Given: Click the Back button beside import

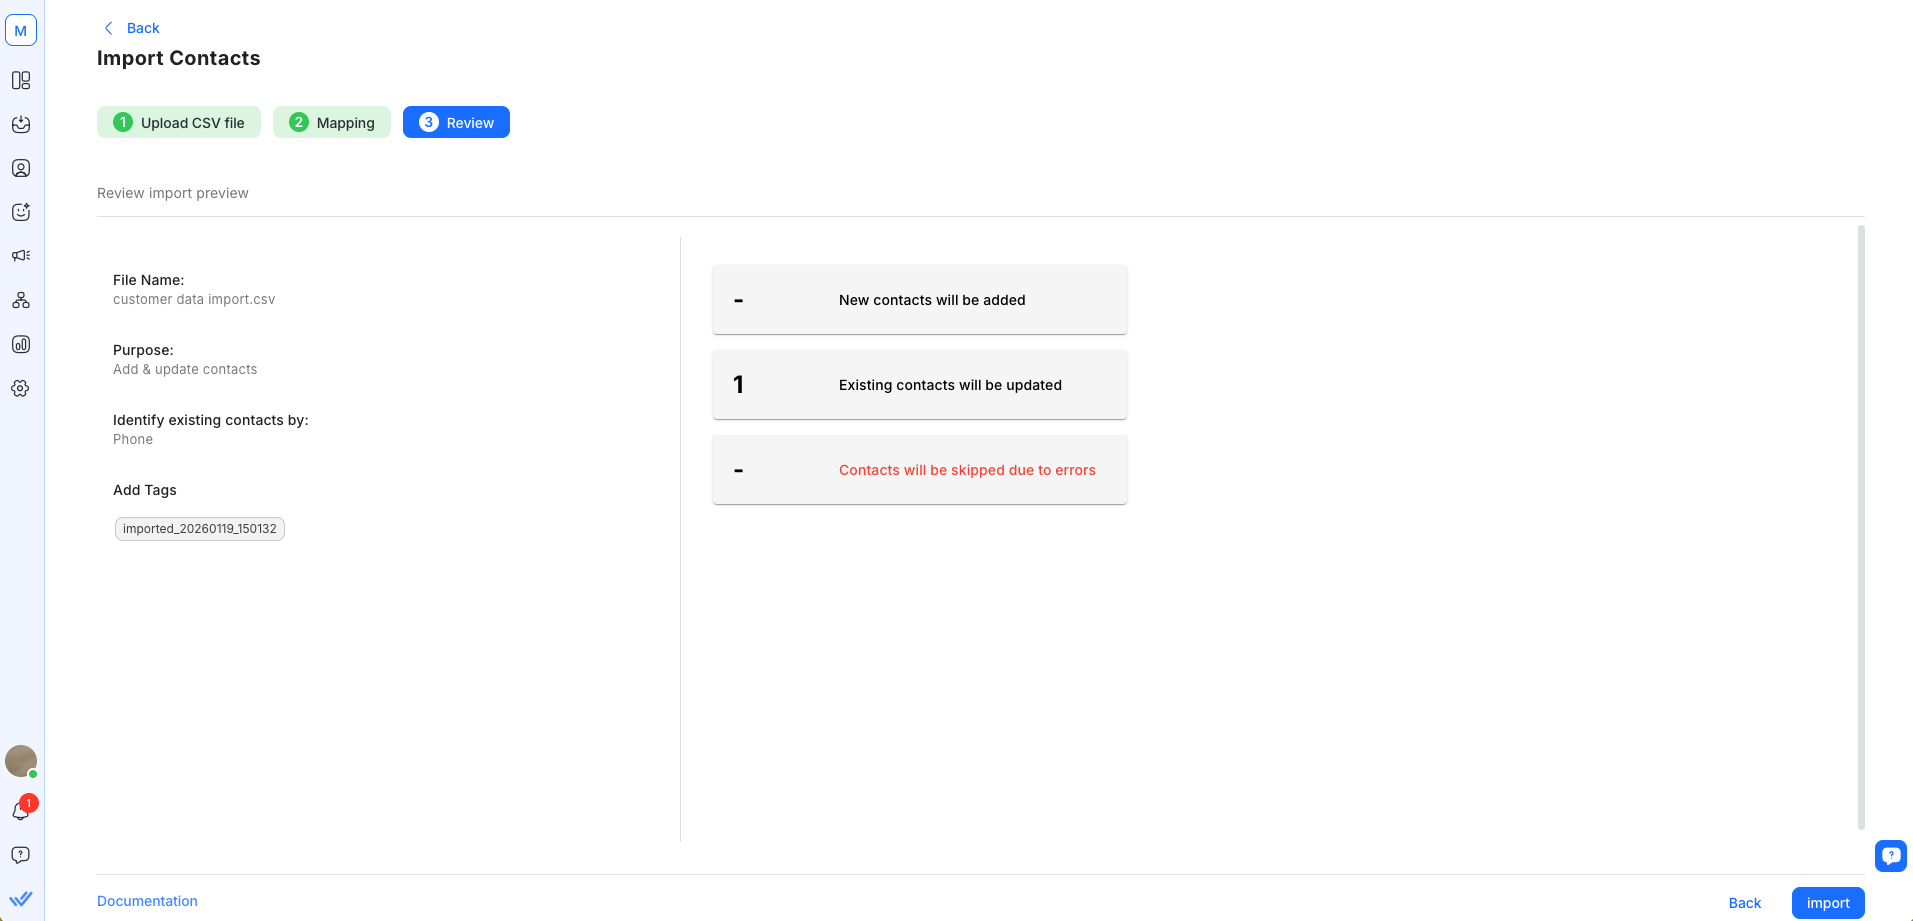Looking at the screenshot, I should pyautogui.click(x=1744, y=903).
